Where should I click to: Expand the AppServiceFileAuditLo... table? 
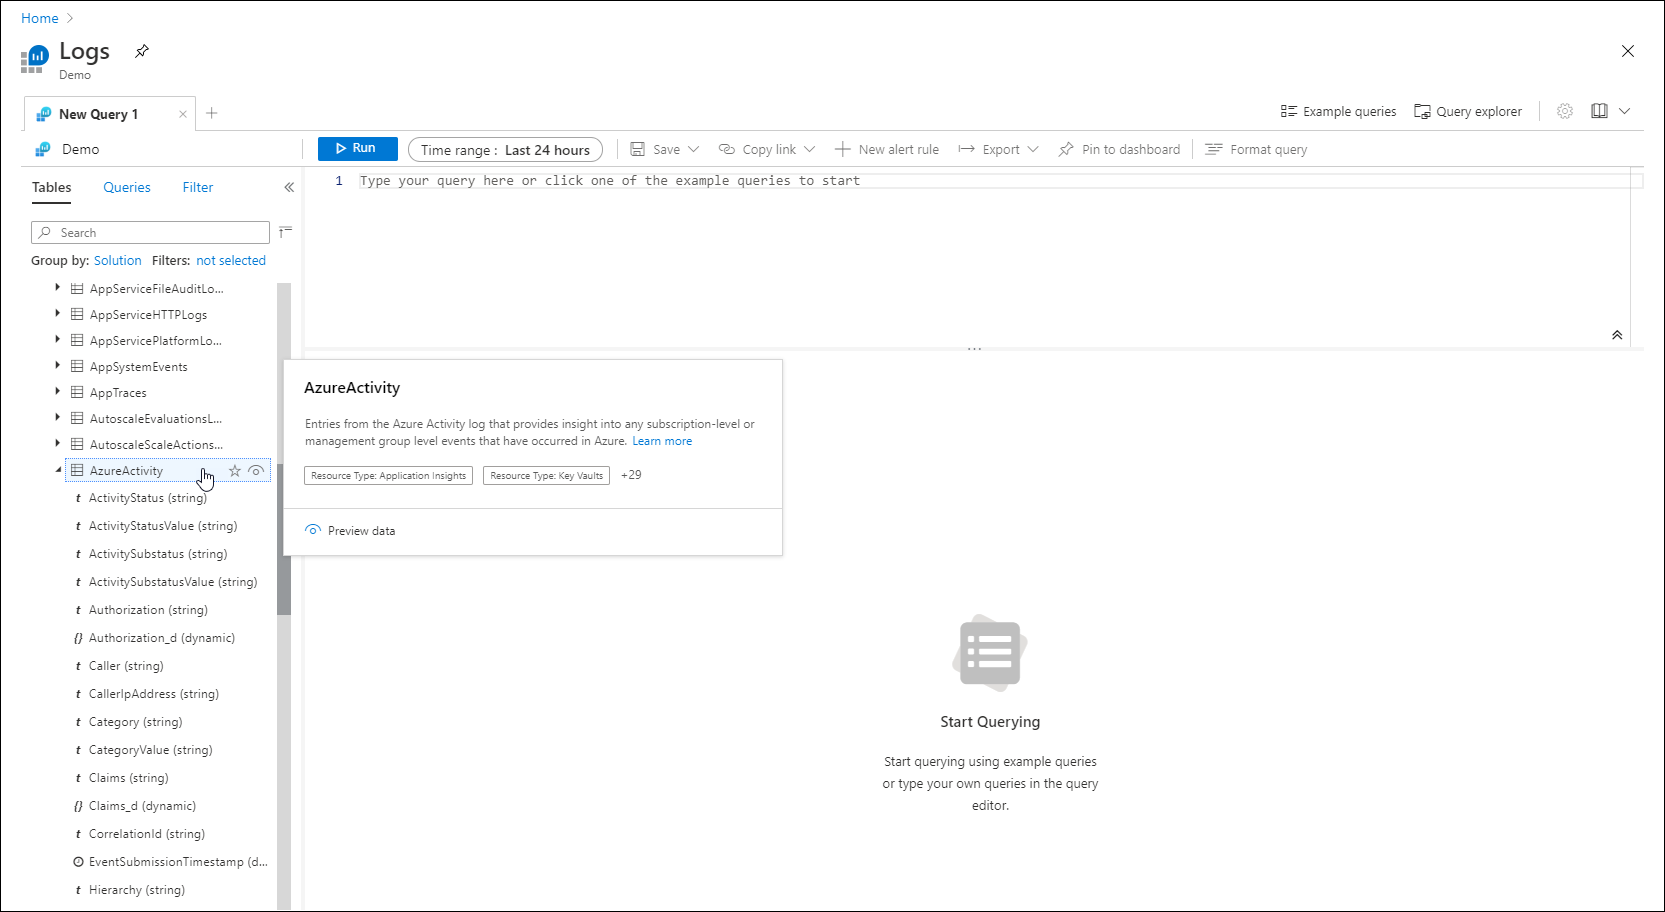click(57, 288)
